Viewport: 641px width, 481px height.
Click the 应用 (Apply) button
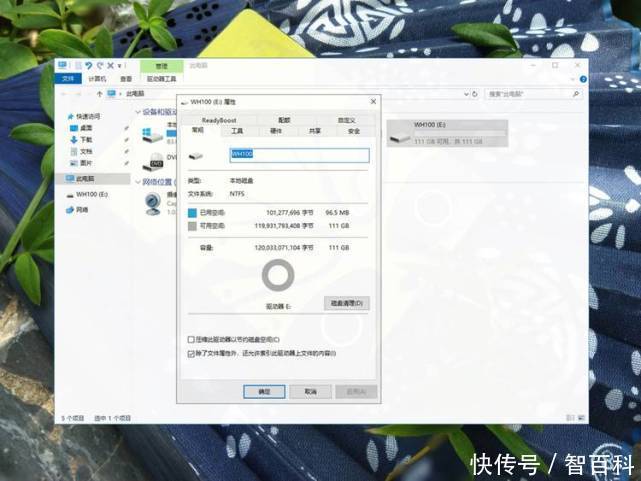pyautogui.click(x=356, y=392)
